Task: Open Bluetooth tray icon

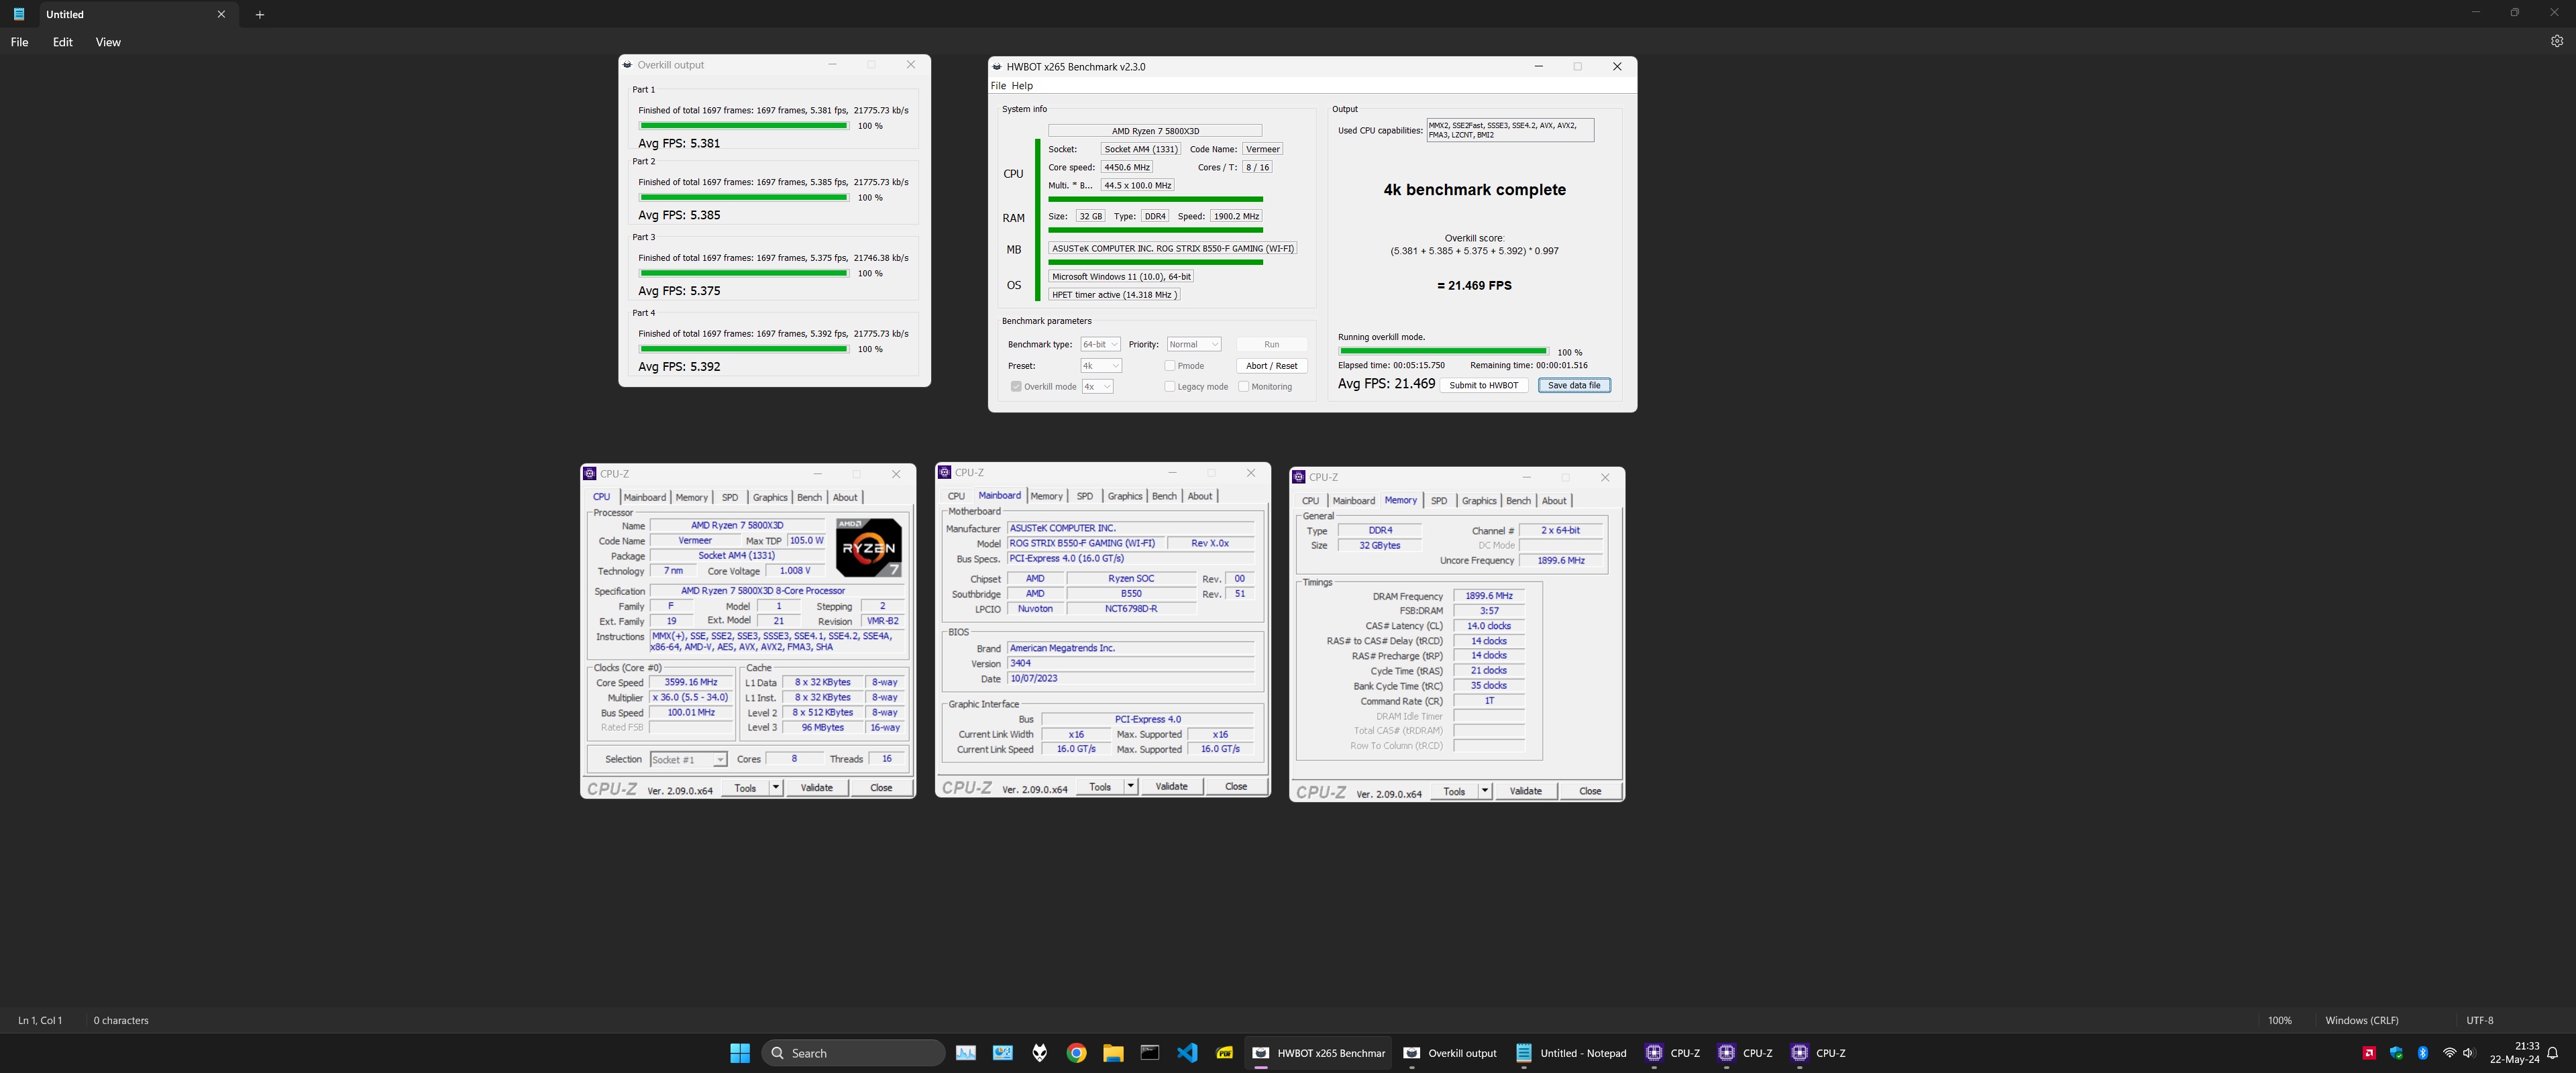Action: 2422,1053
